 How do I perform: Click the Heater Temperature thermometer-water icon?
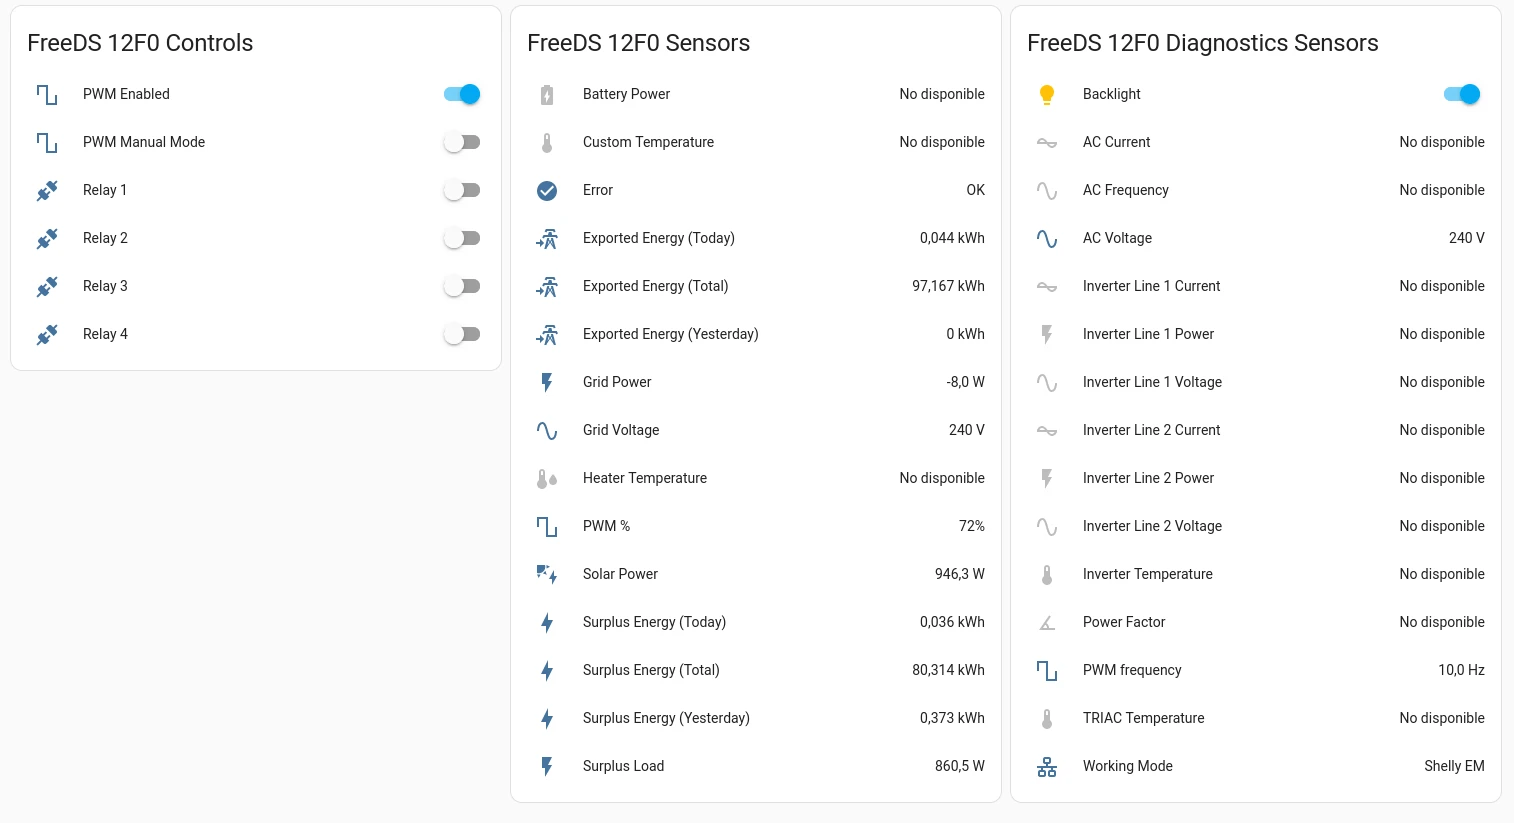tap(547, 478)
